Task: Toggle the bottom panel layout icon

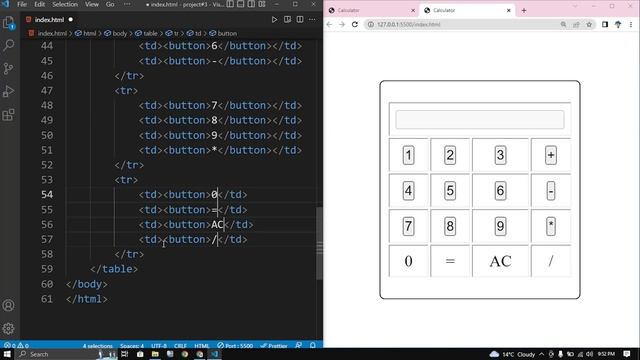Action: click(241, 4)
